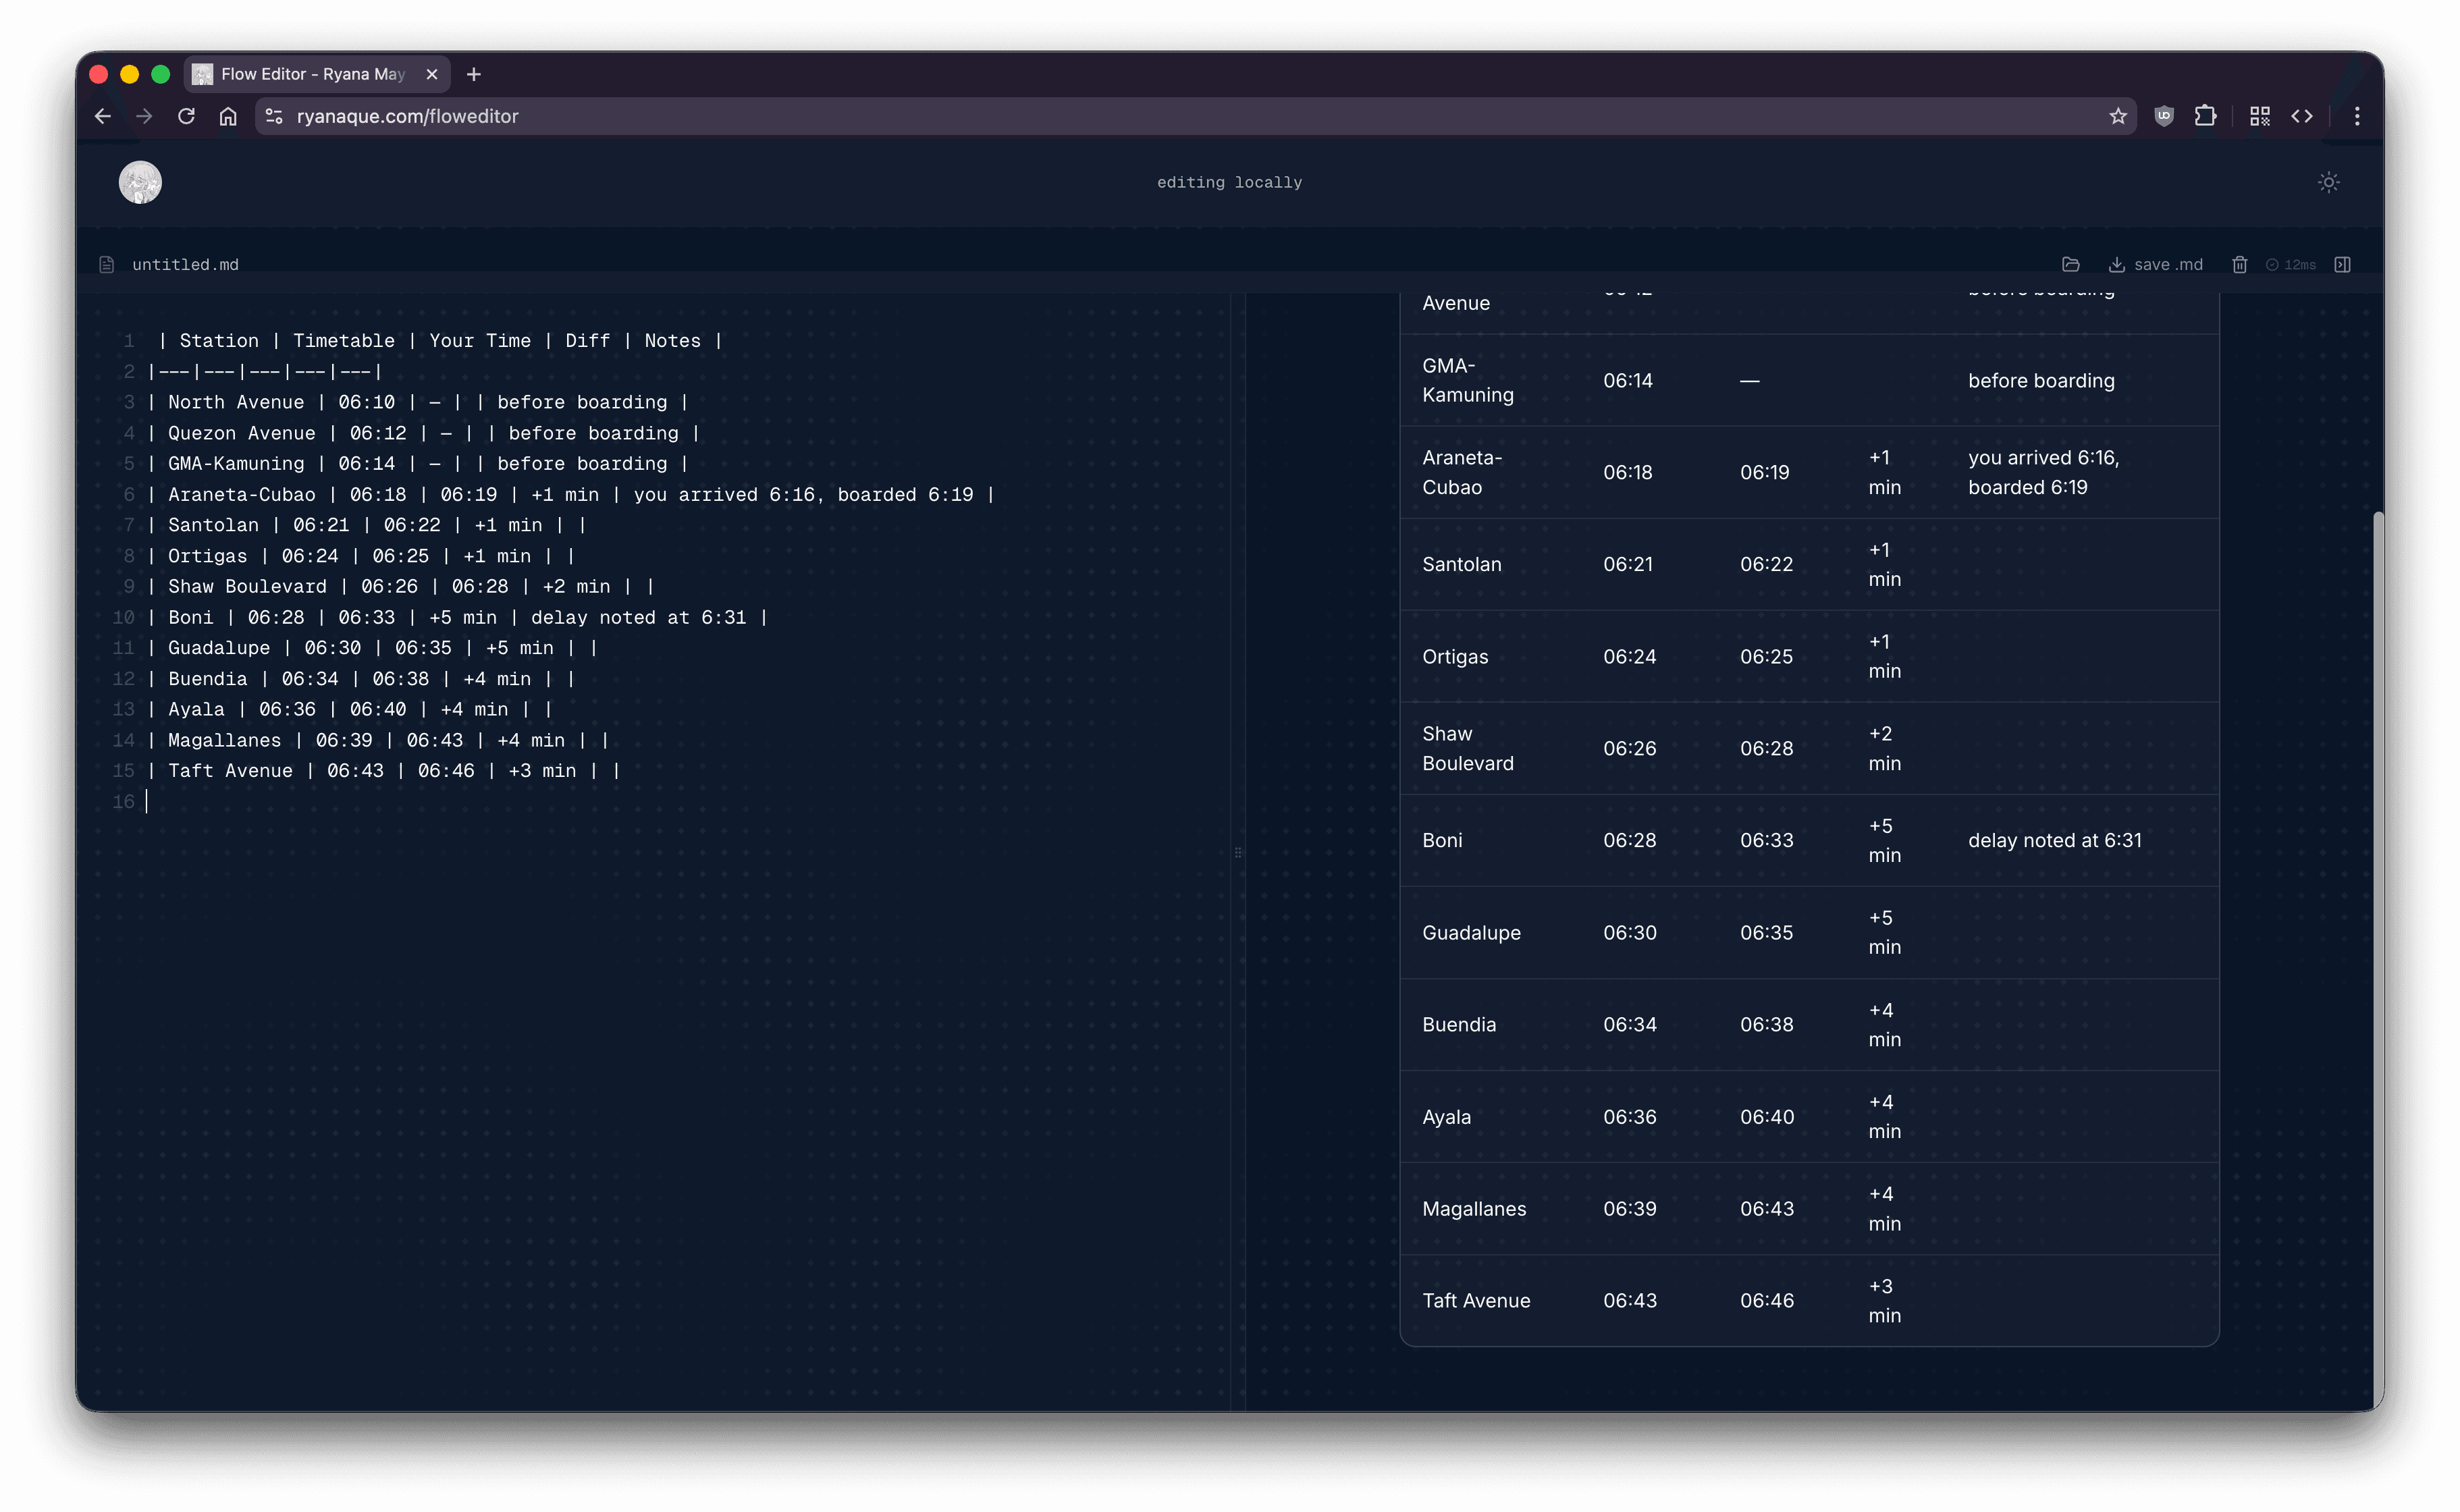Viewport: 2460px width, 1512px height.
Task: Click editor line 1 with table header
Action: pyautogui.click(x=440, y=341)
